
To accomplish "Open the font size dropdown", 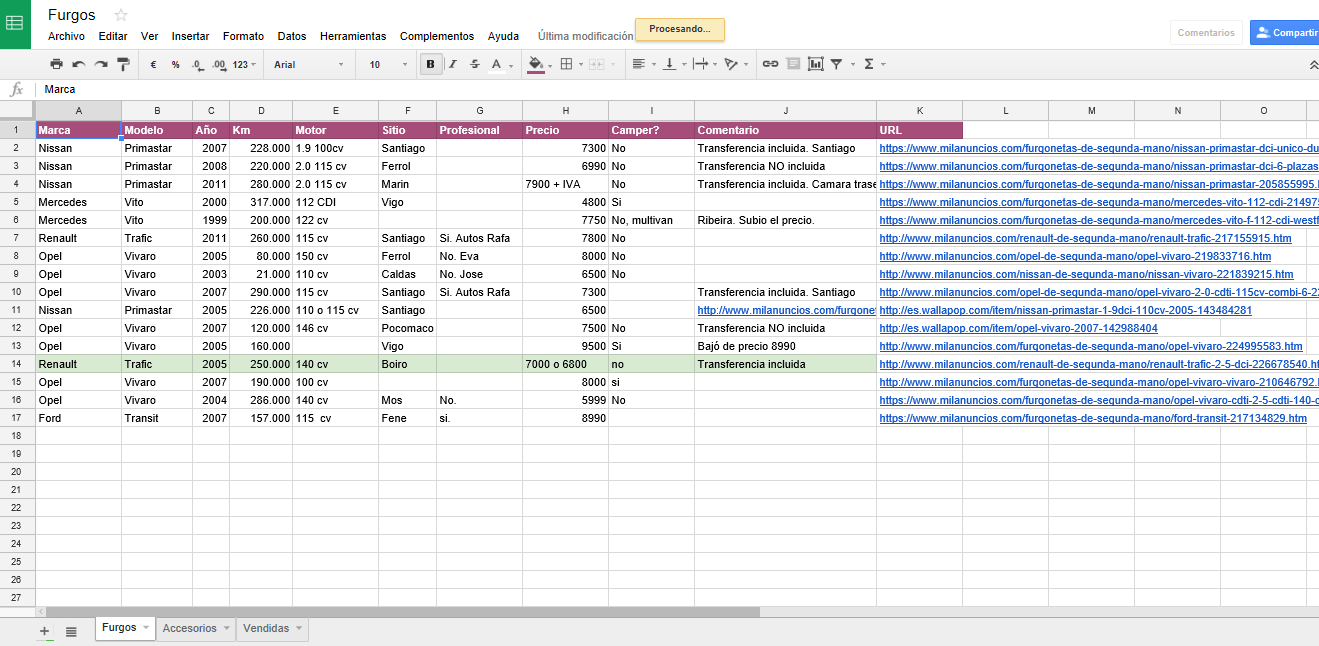I will tap(389, 64).
